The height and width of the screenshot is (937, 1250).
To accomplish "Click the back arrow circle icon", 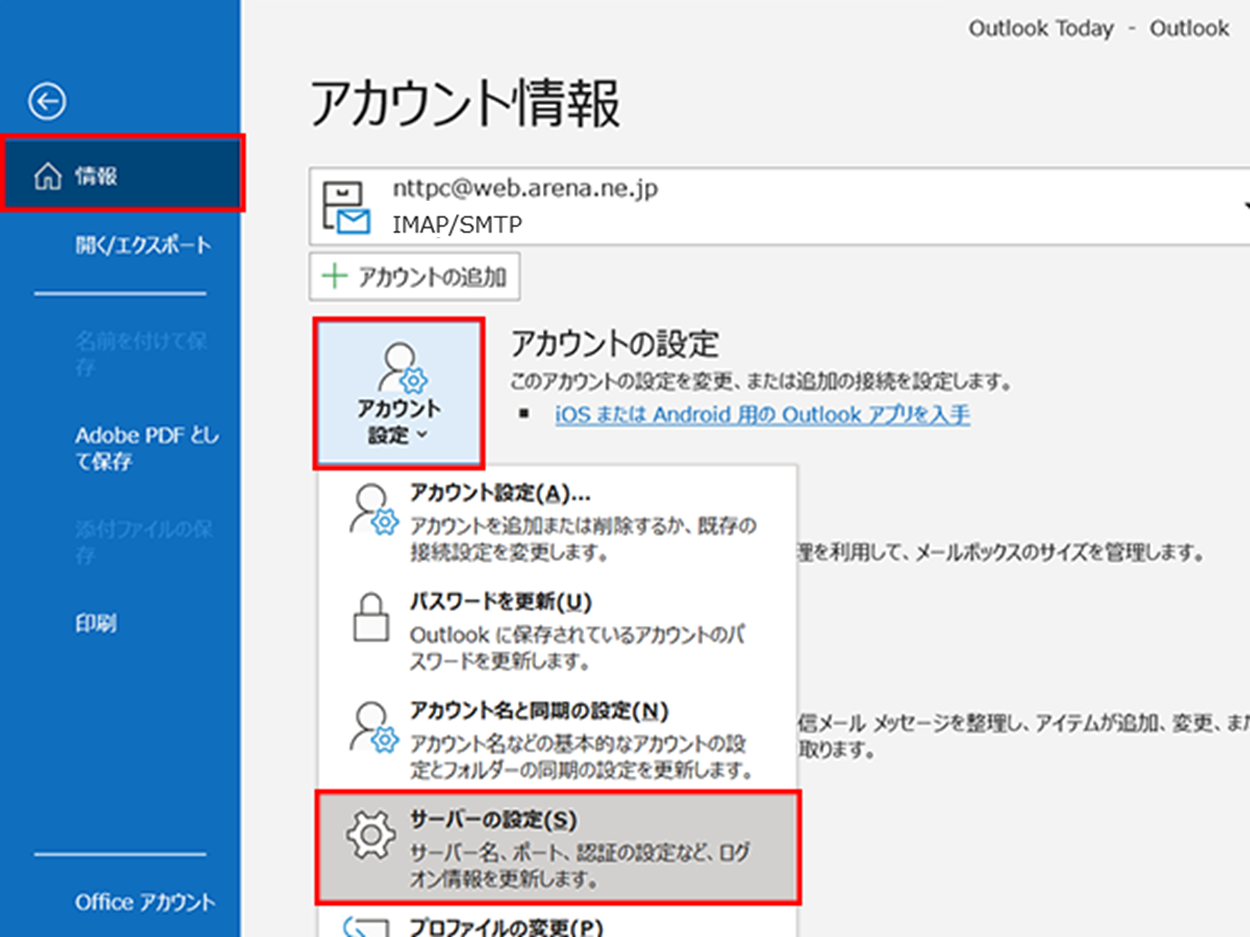I will 47,100.
